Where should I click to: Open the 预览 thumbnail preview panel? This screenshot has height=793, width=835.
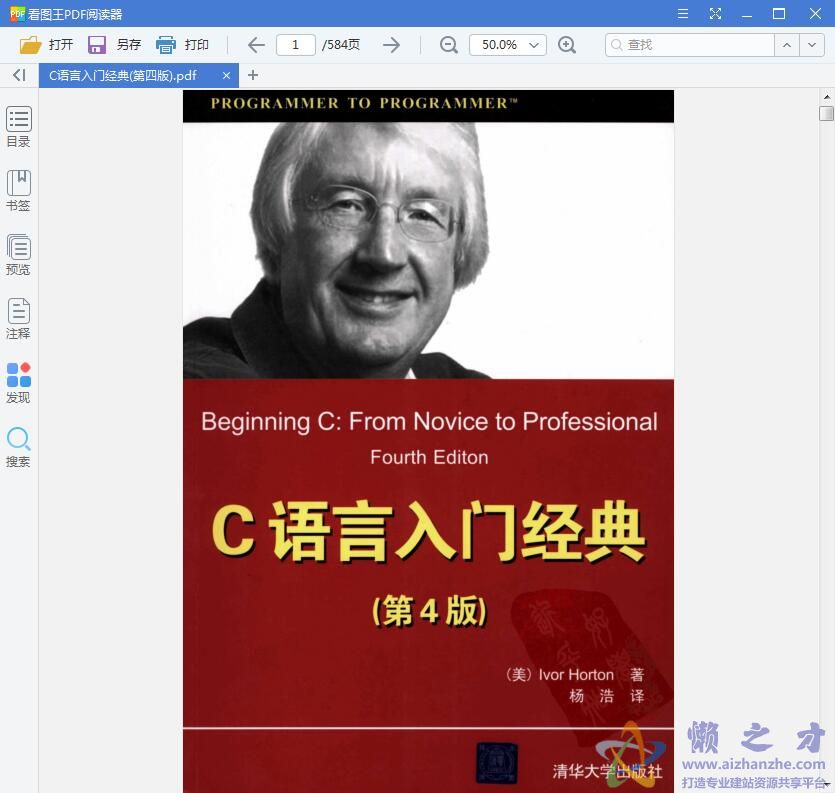(19, 255)
